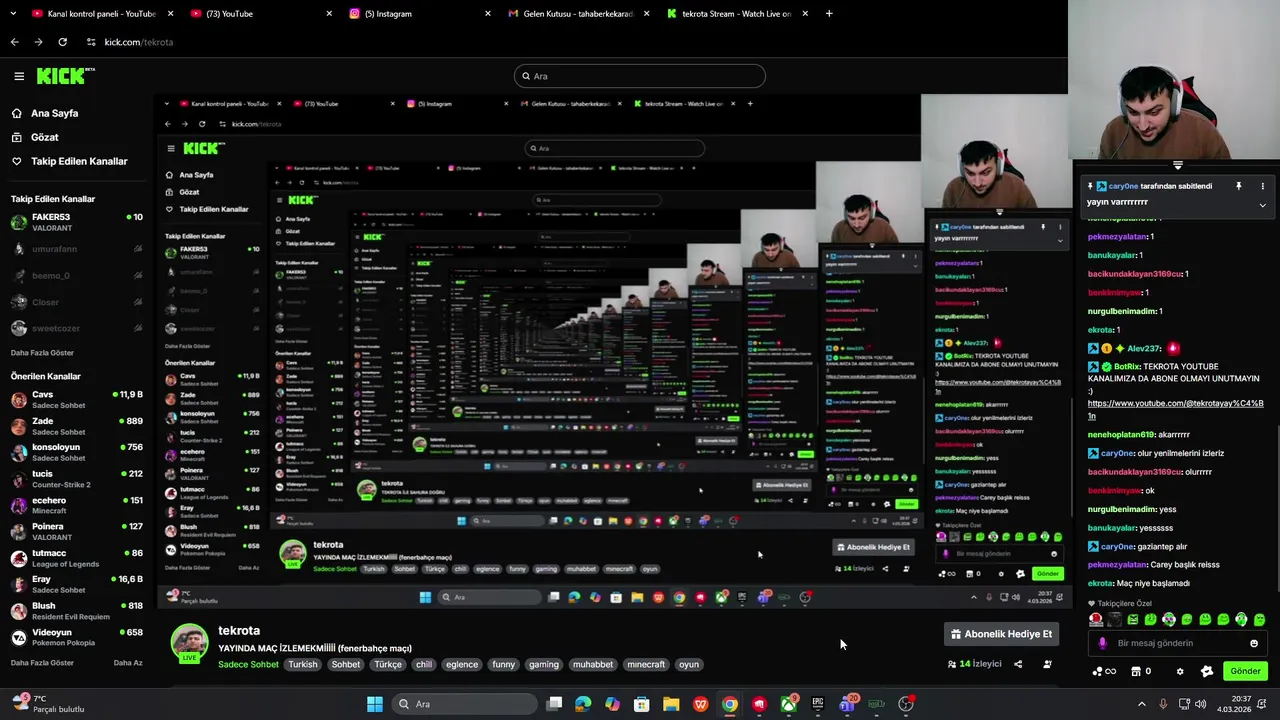This screenshot has width=1280, height=720.
Task: Click the kick.com/tekrota address bar
Action: click(139, 42)
